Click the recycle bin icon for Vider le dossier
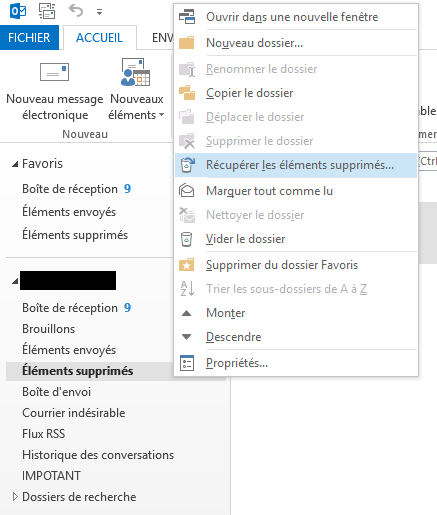 click(x=187, y=239)
